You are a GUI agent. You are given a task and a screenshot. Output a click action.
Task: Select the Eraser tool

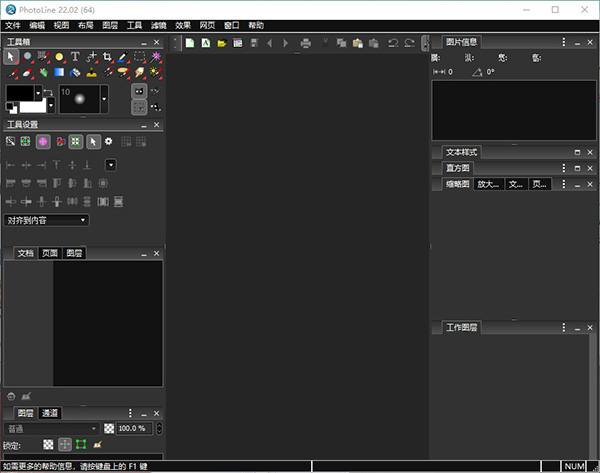pyautogui.click(x=27, y=72)
